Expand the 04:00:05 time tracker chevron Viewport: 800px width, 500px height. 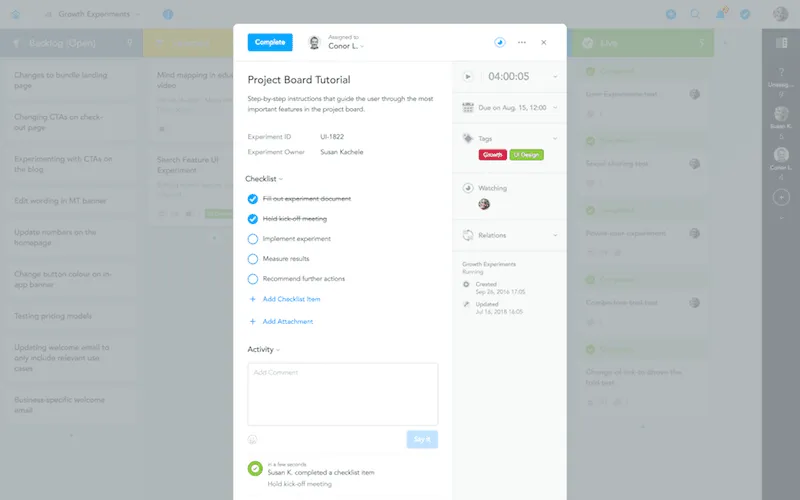555,77
